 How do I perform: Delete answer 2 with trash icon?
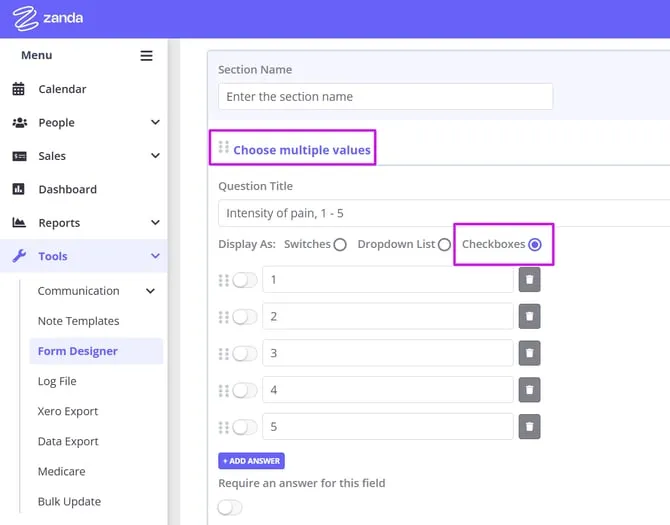click(x=529, y=316)
